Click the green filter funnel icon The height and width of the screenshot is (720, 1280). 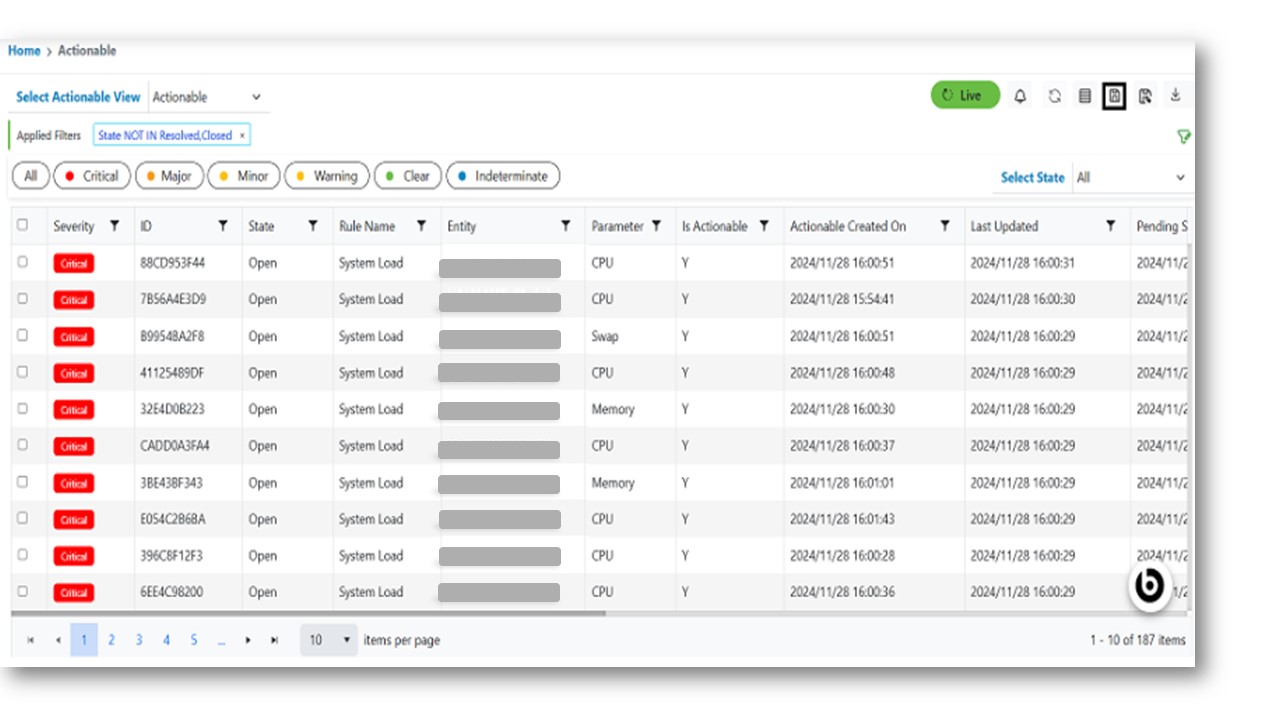pos(1184,136)
